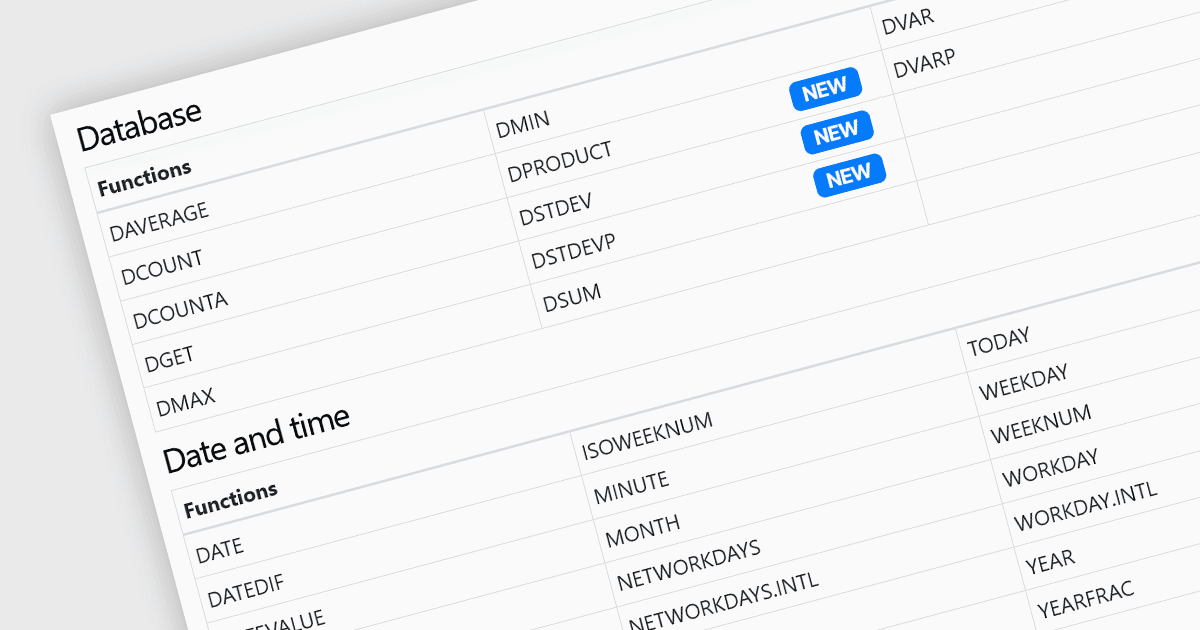Select the DCOUNT function cell

162,267
